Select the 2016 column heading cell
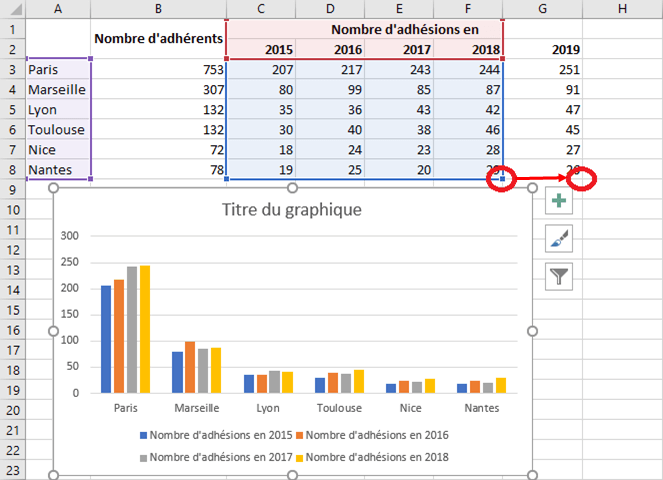Screen dimensions: 663x480 tap(330, 49)
